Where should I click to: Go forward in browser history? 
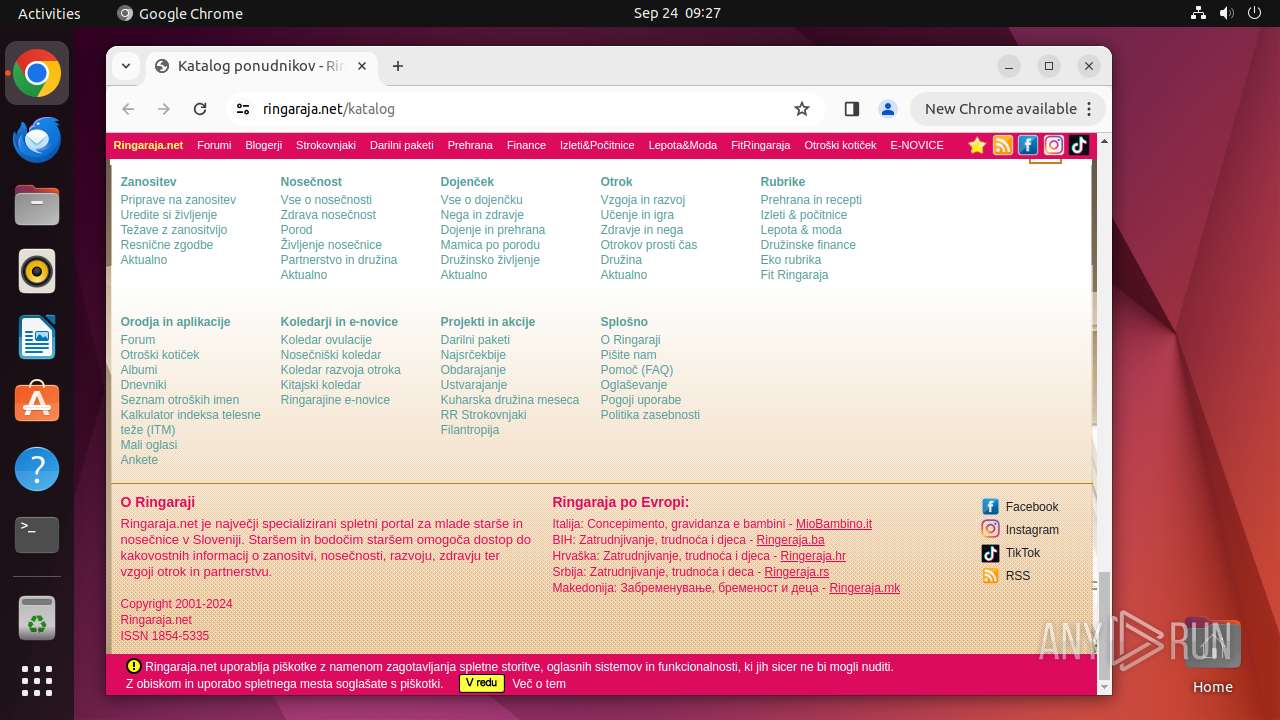[x=164, y=109]
